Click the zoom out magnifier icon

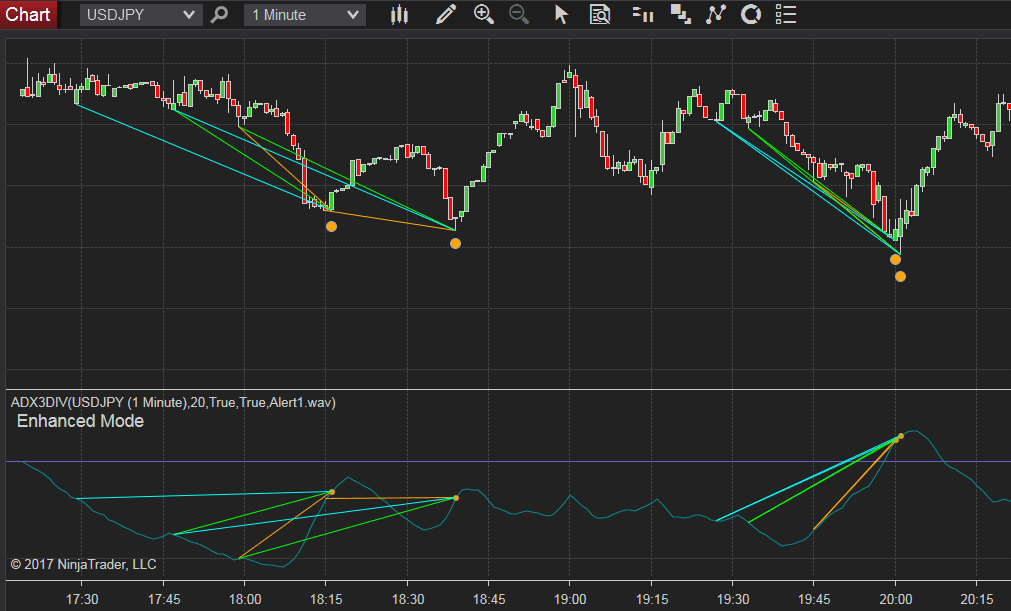coord(519,14)
